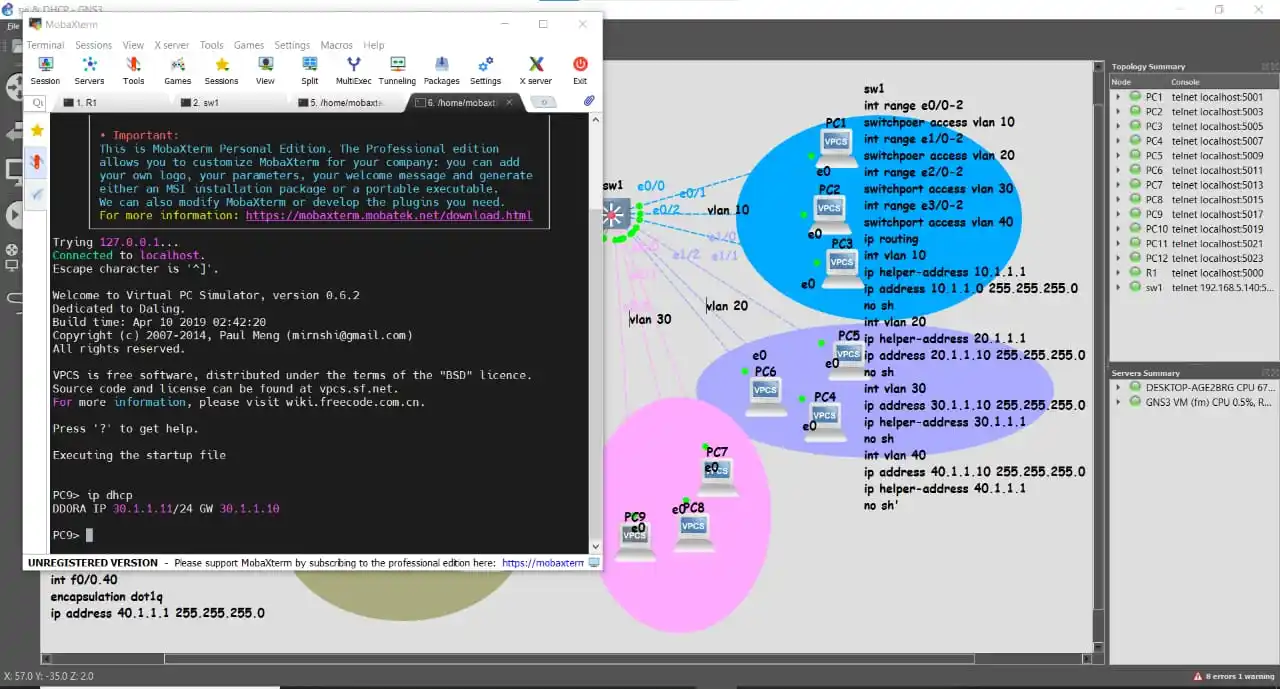
Task: Open the X server menu
Action: coord(171,45)
